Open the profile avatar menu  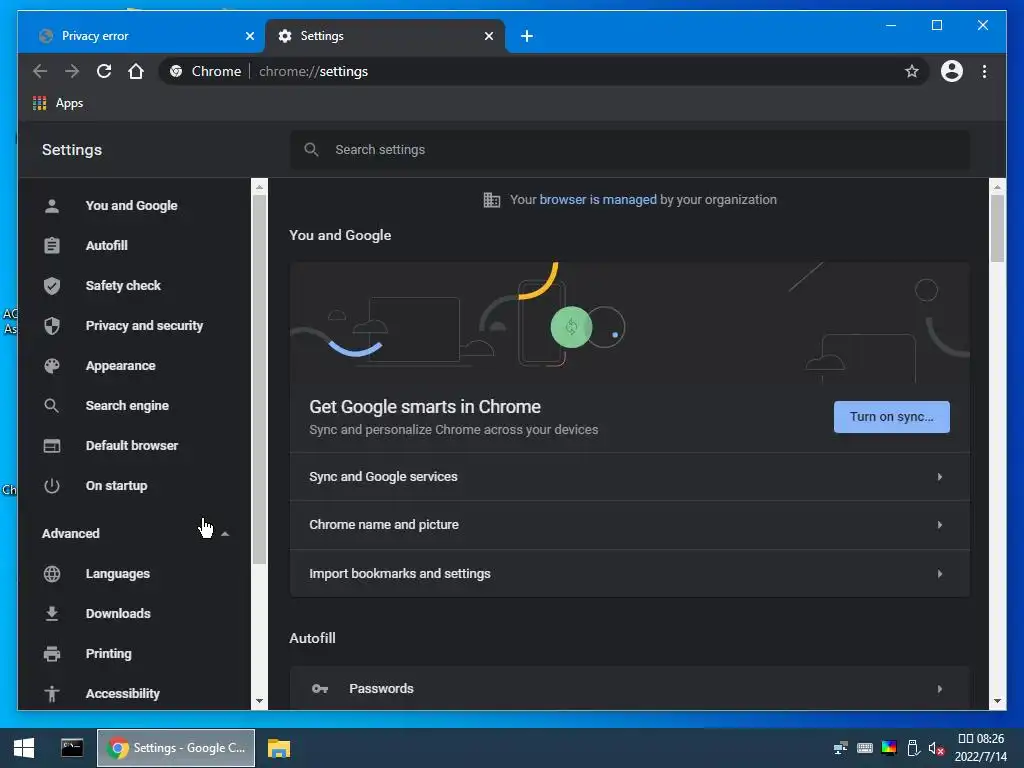(952, 71)
